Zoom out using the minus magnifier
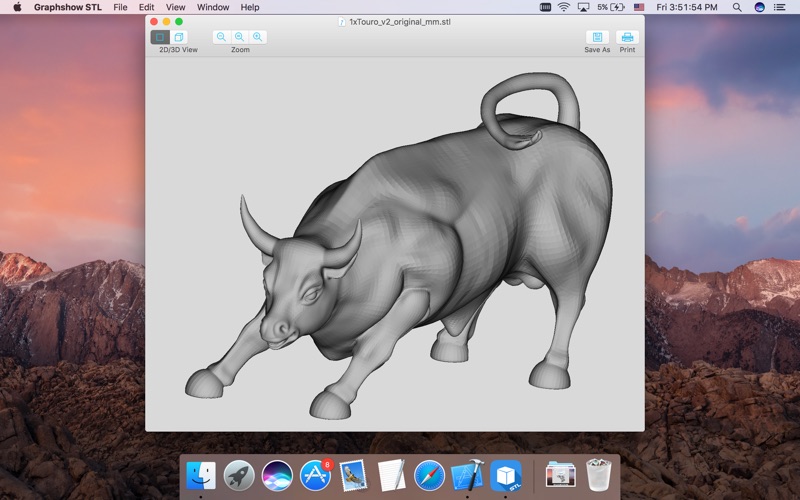 (221, 37)
